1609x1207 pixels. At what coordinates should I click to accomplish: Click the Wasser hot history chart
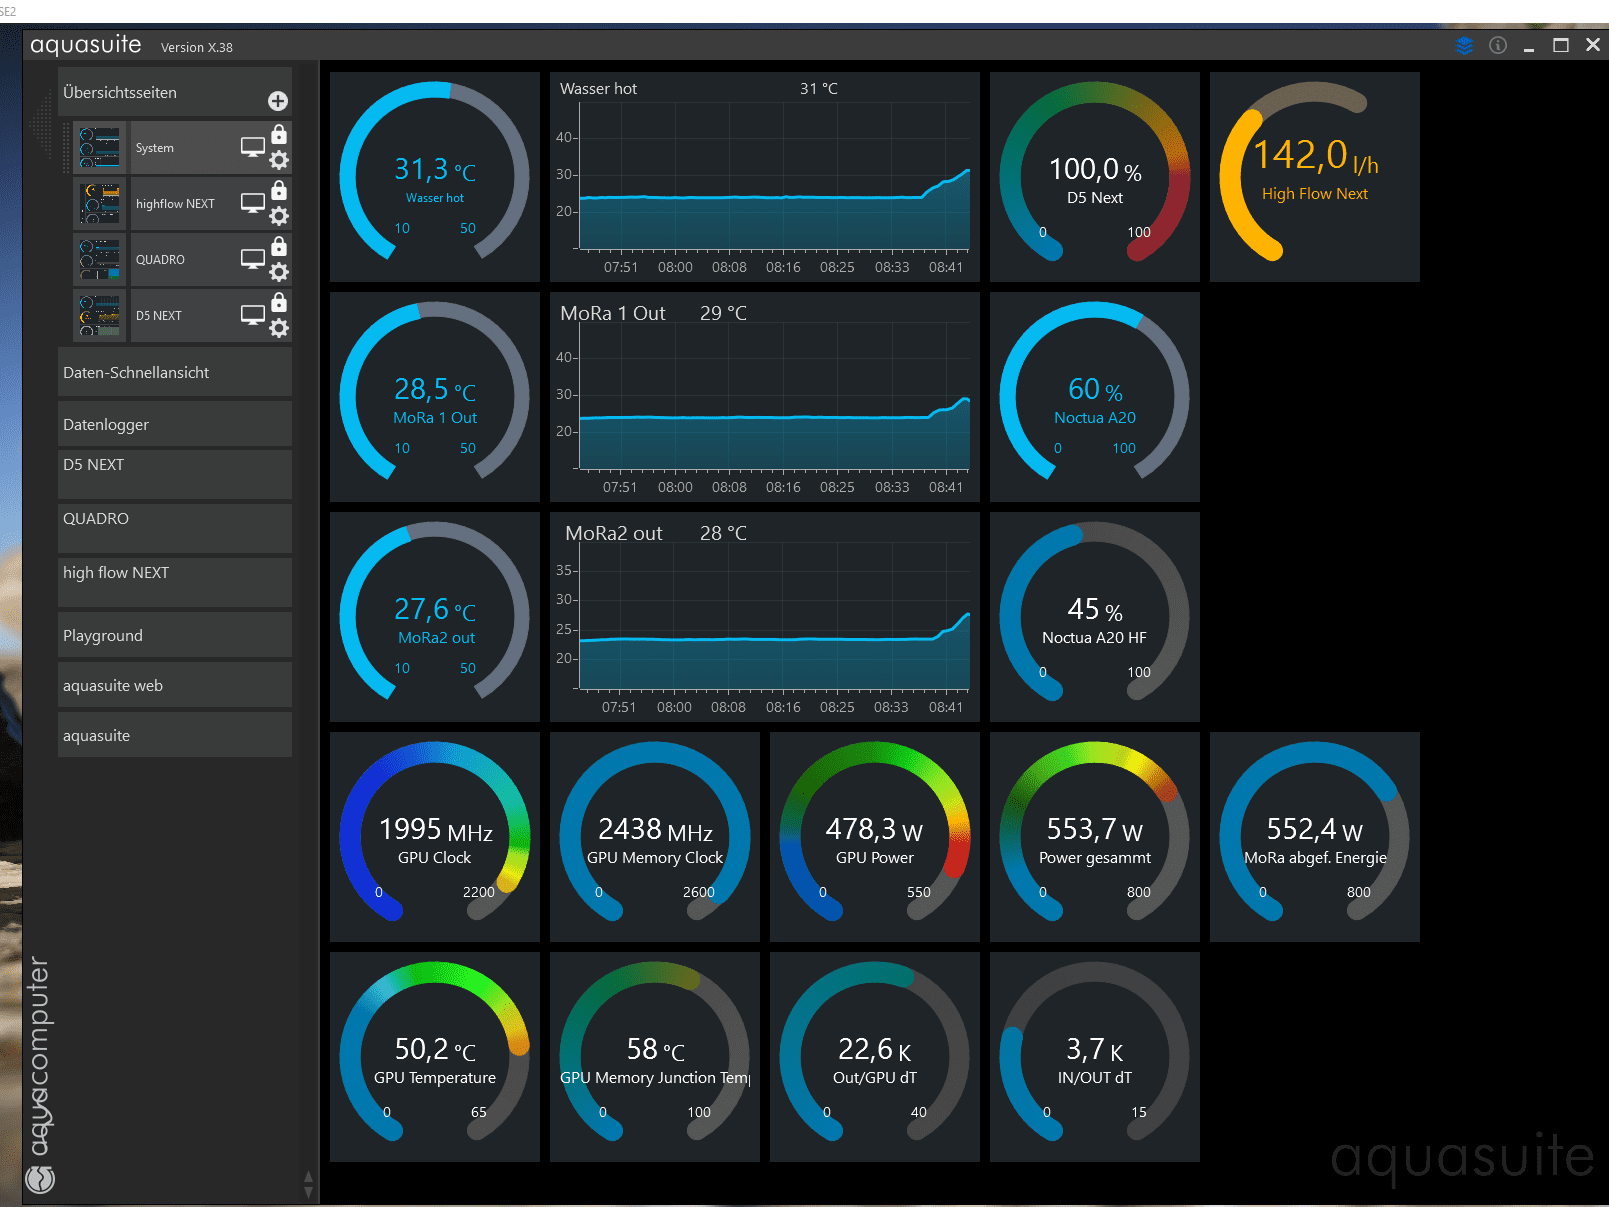tap(765, 177)
